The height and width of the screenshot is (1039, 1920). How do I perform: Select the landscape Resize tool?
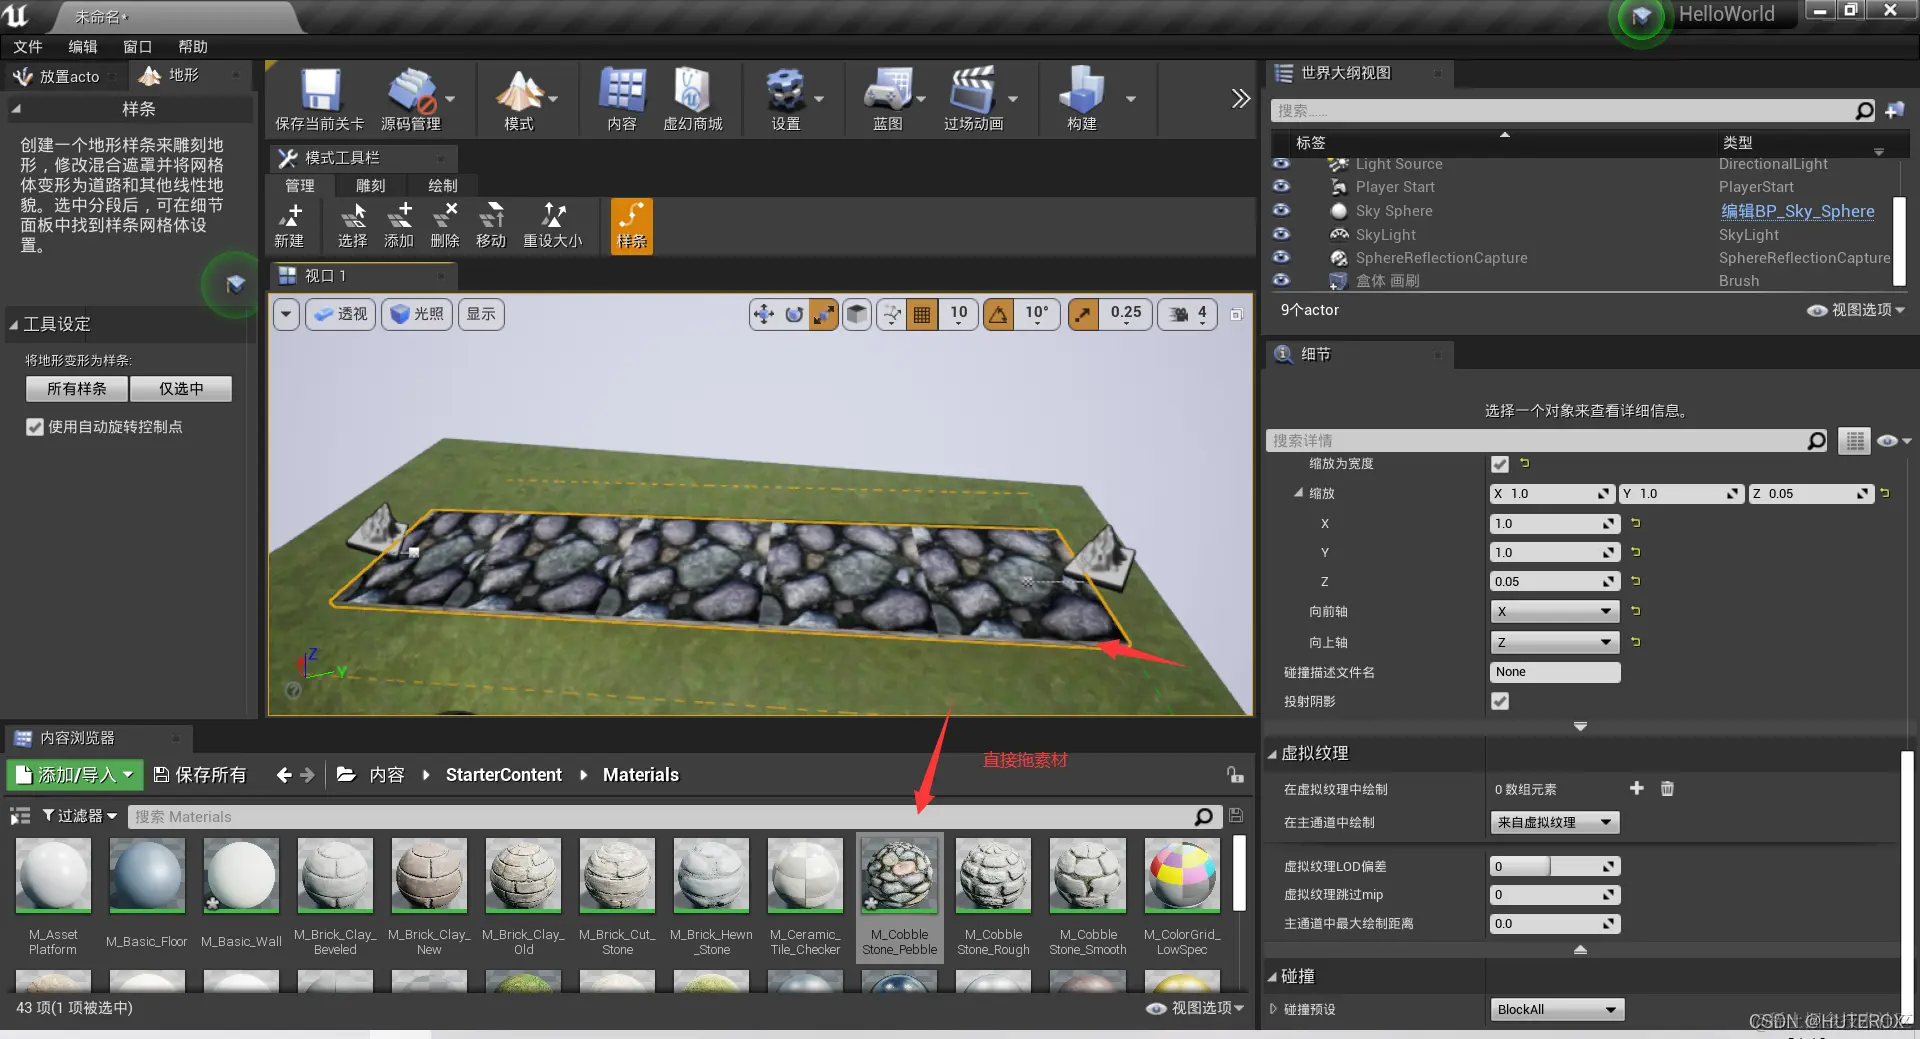(x=553, y=225)
